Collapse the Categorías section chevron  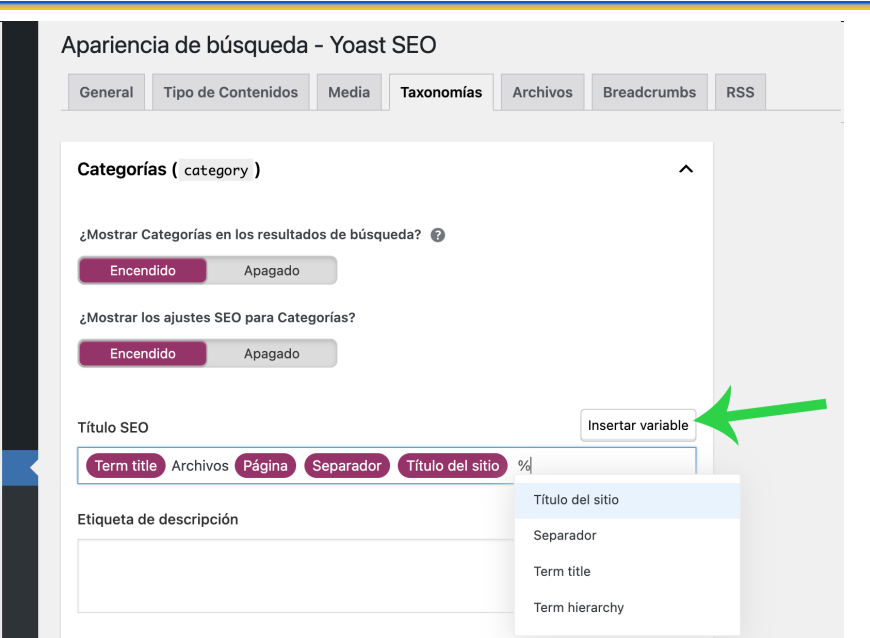(686, 169)
